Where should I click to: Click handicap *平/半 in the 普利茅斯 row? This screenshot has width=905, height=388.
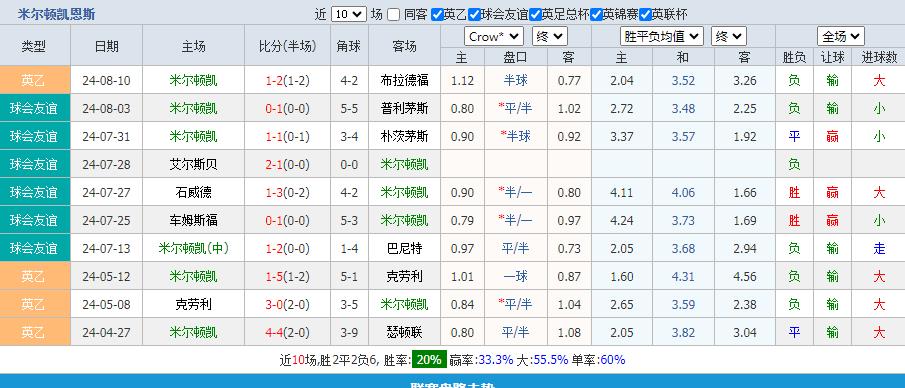[514, 109]
